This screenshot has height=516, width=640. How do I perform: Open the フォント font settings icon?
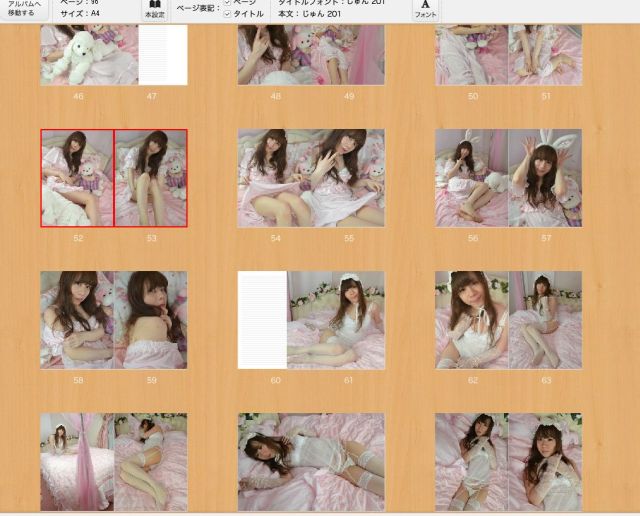[425, 9]
